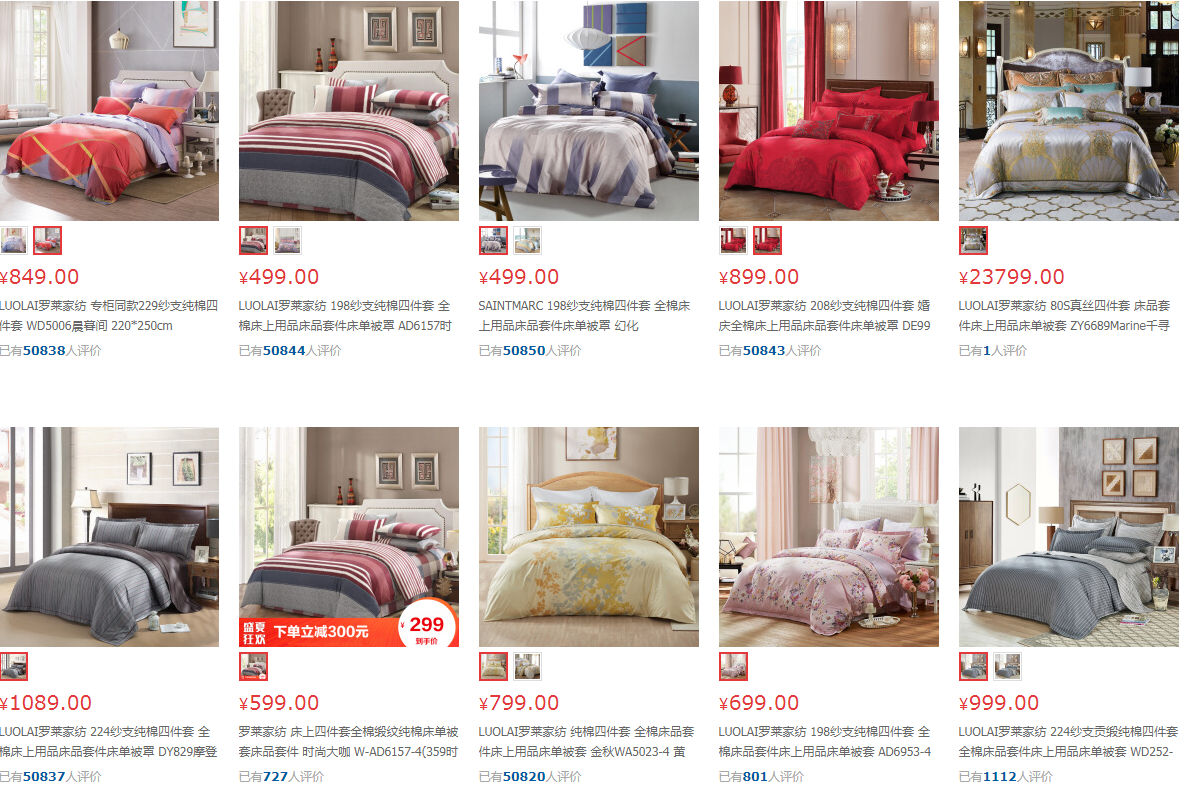The height and width of the screenshot is (795, 1187).
Task: View 50843 reviews for red wedding bedding
Action: (764, 351)
